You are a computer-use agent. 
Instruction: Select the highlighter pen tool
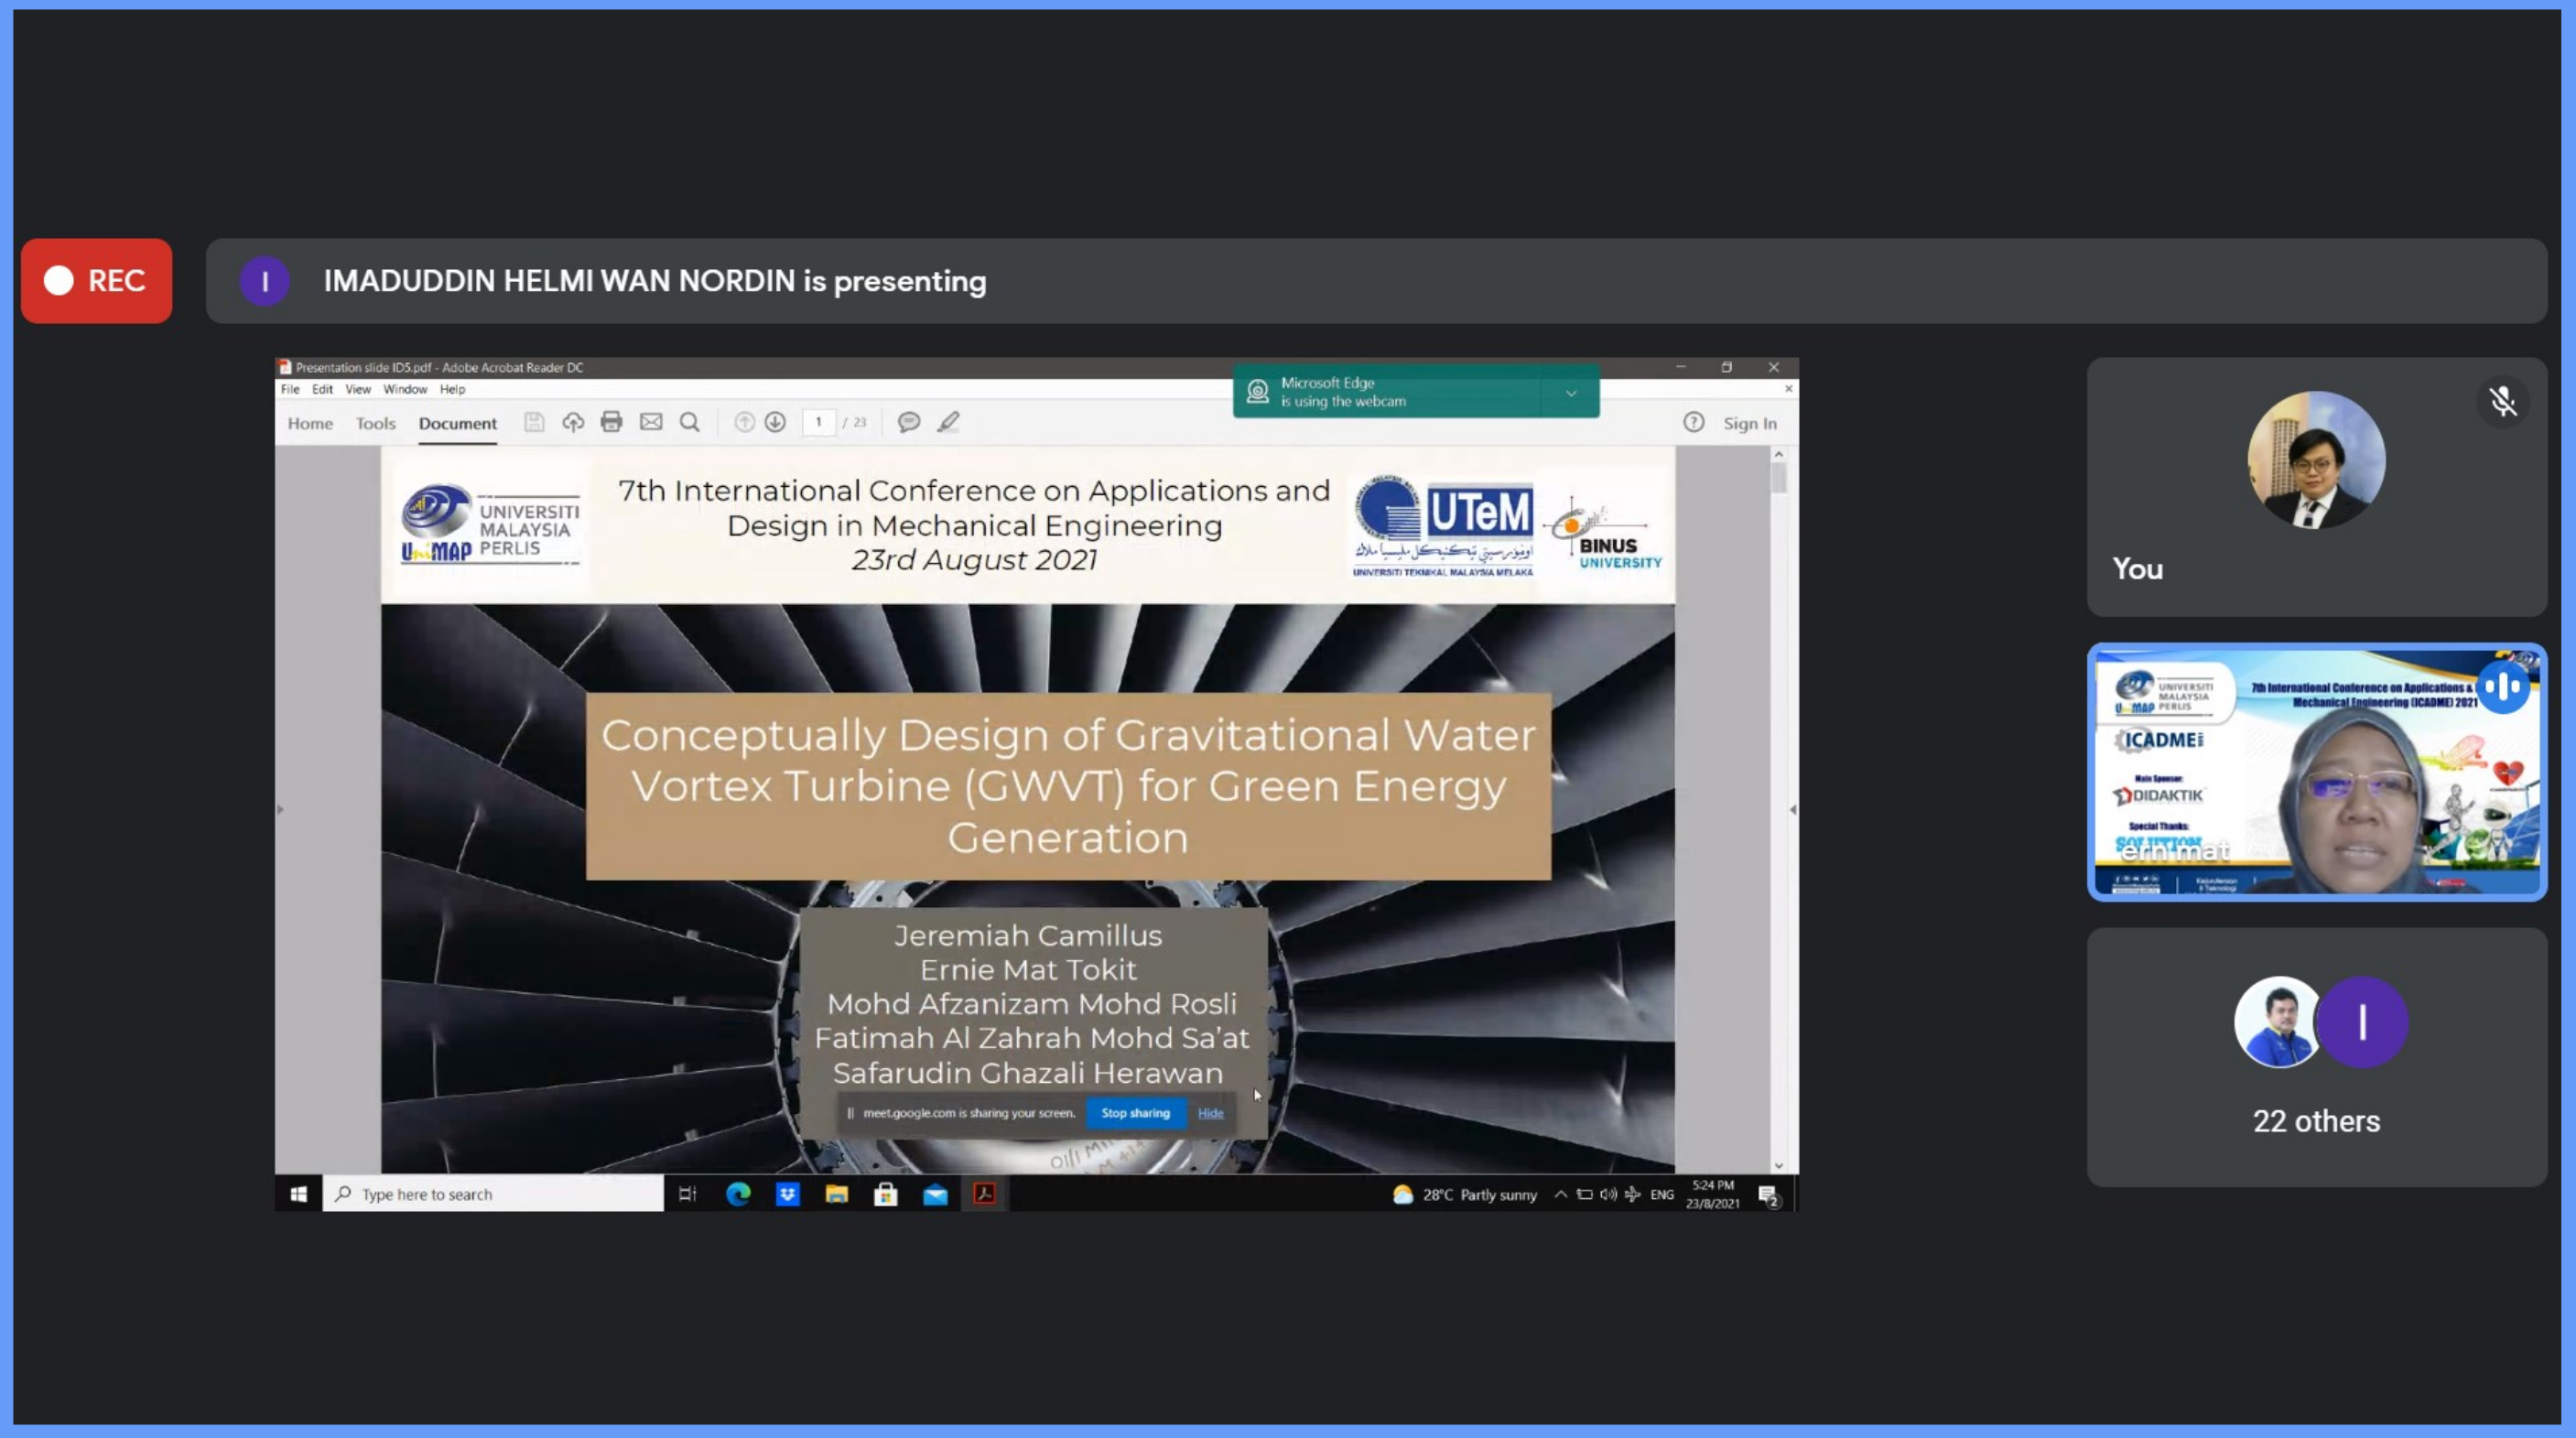948,422
